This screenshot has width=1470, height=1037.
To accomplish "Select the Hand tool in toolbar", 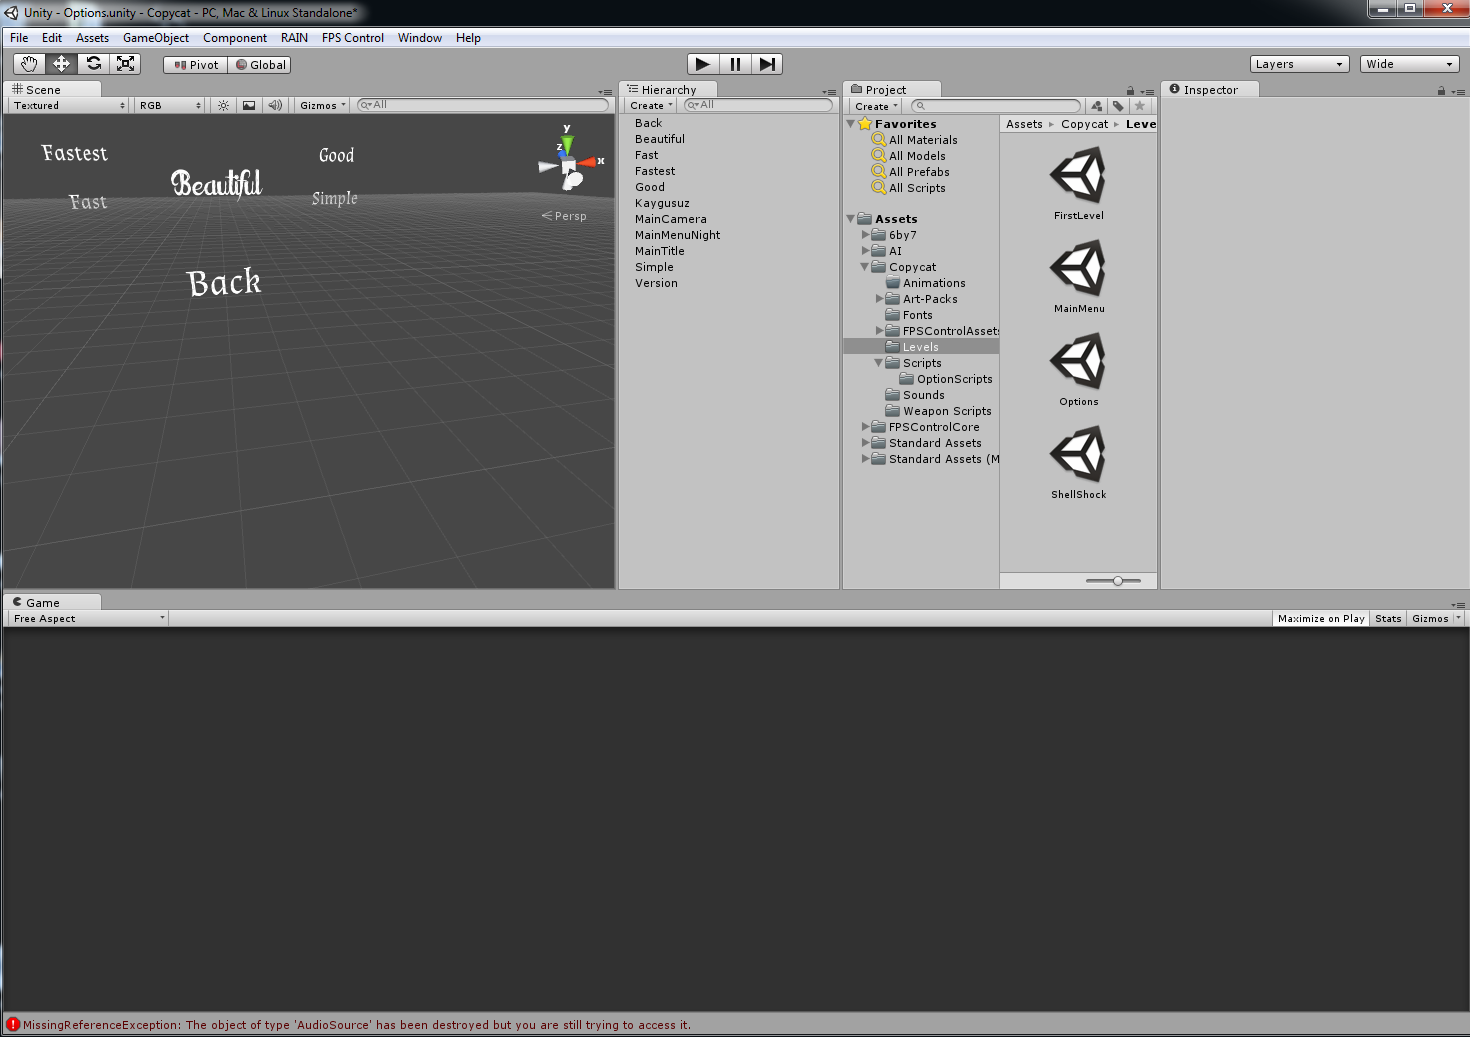I will pyautogui.click(x=29, y=64).
